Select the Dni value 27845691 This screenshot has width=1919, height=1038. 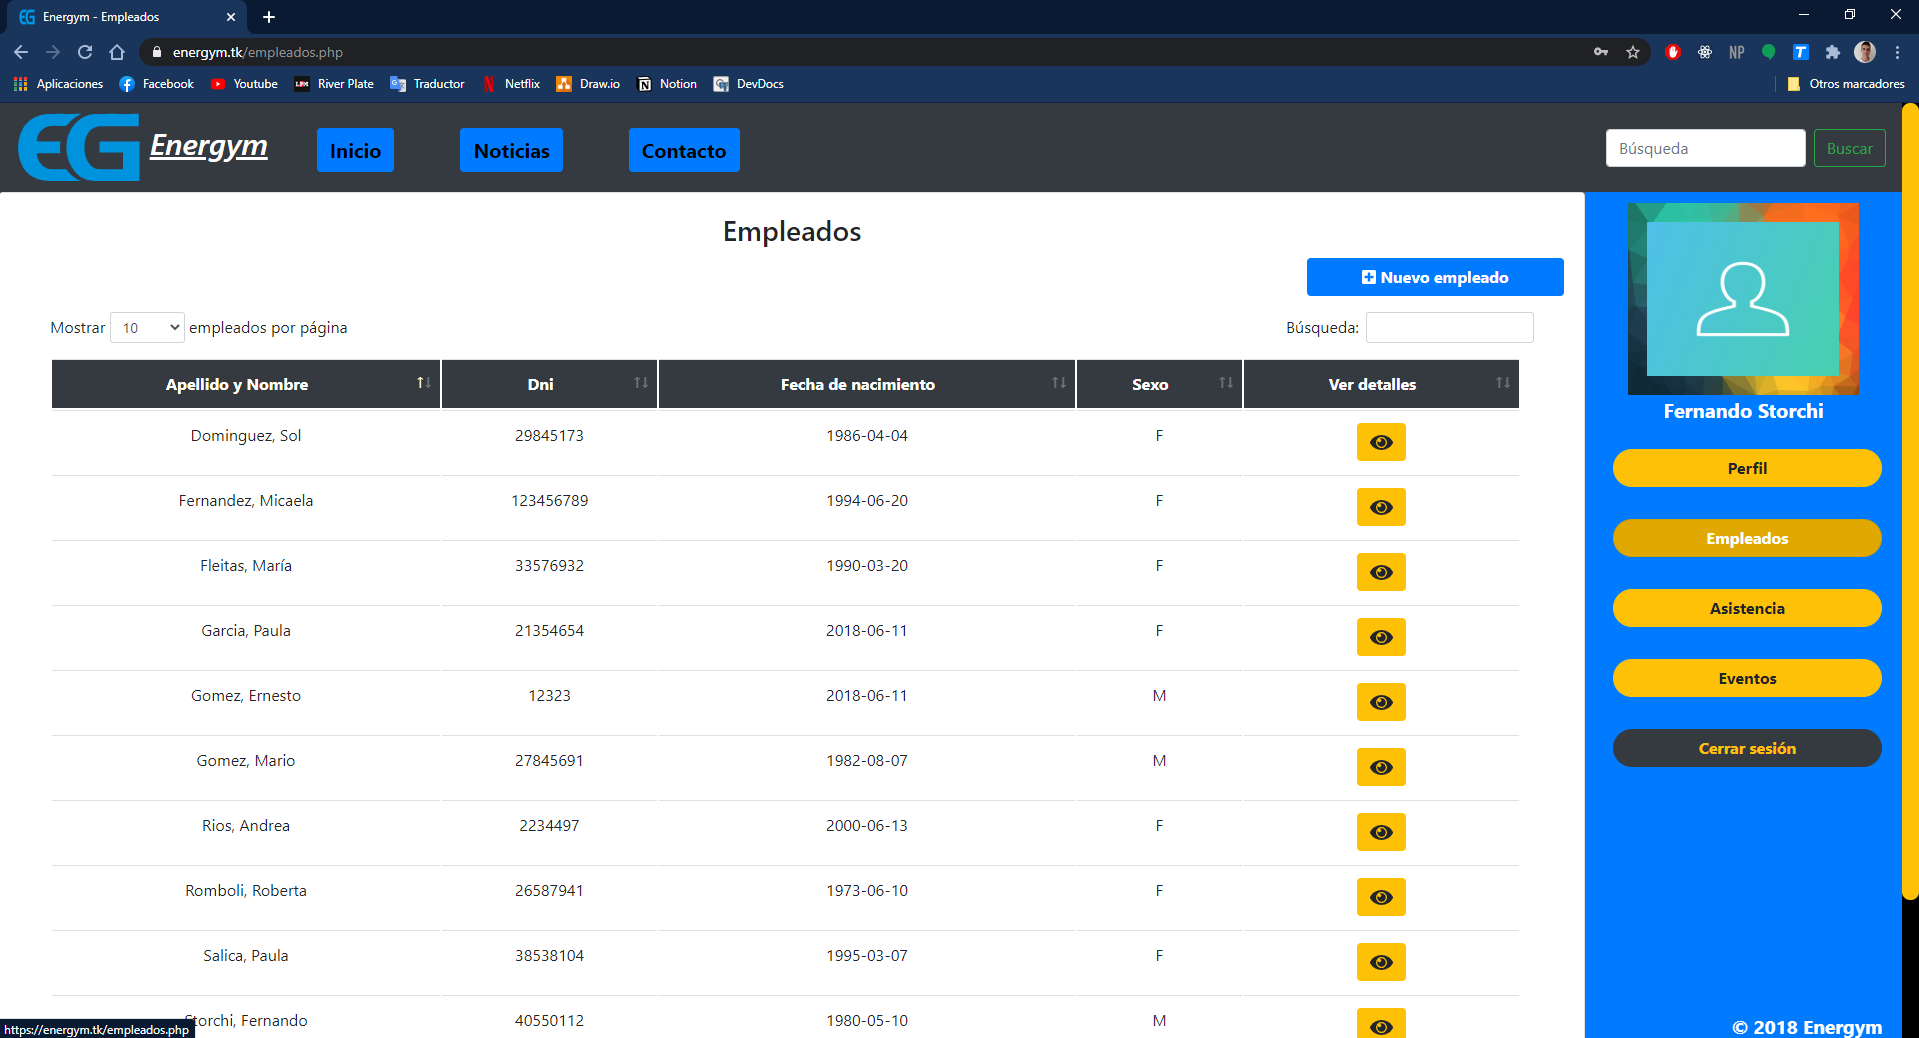549,761
